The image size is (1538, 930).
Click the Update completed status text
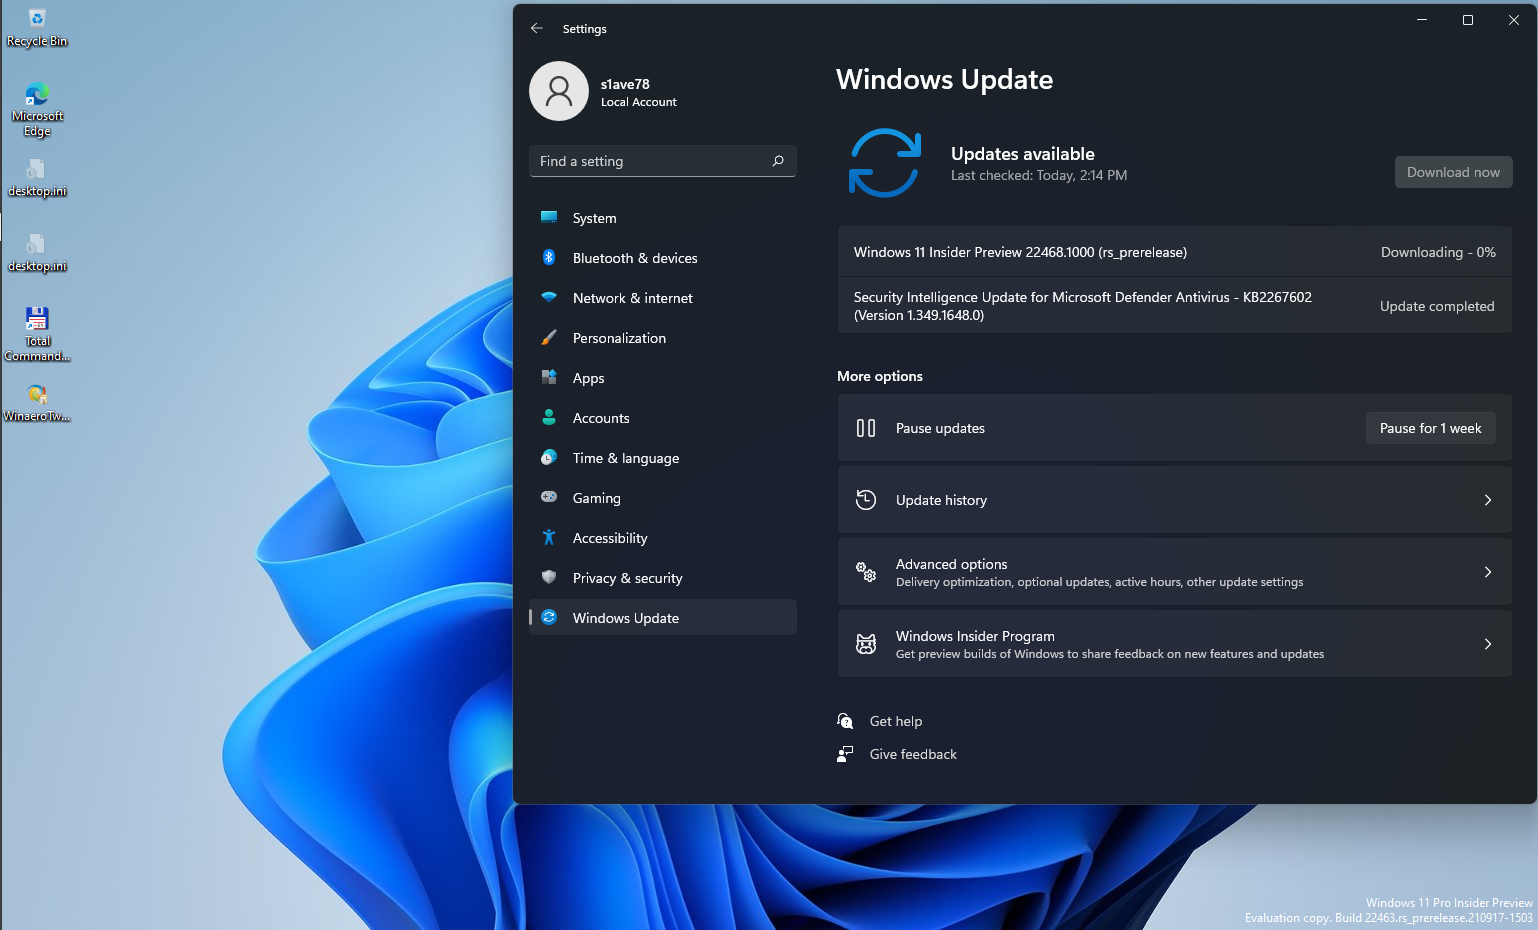tap(1437, 306)
